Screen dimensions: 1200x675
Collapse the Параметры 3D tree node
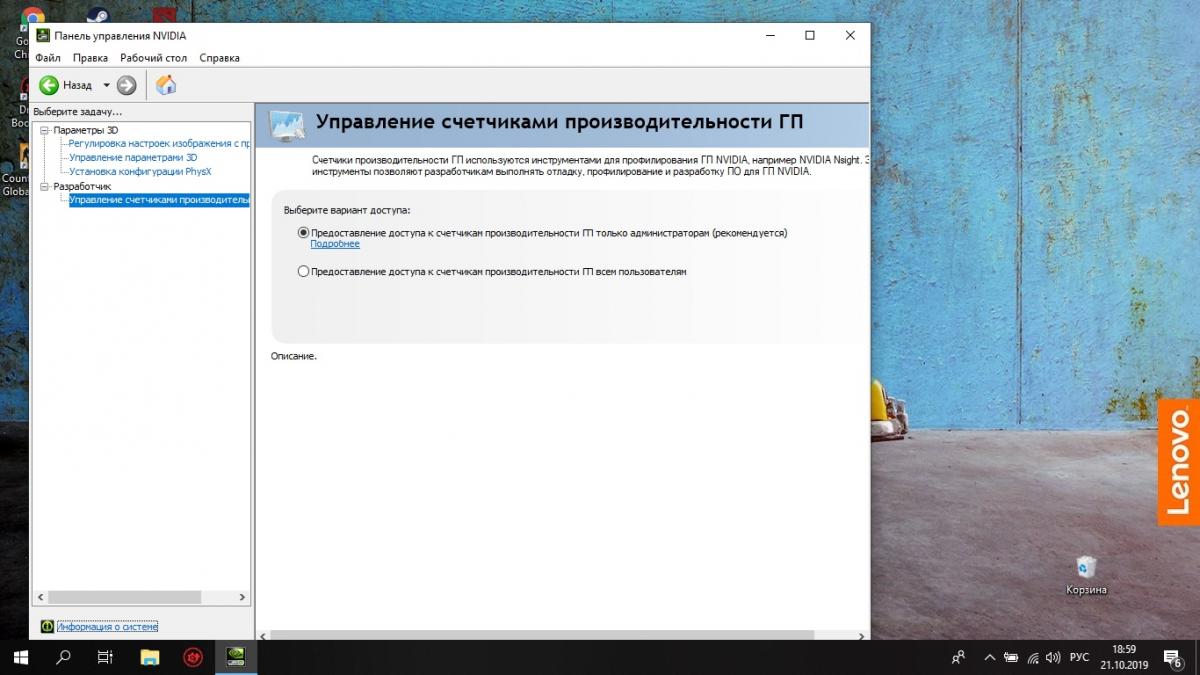[44, 130]
